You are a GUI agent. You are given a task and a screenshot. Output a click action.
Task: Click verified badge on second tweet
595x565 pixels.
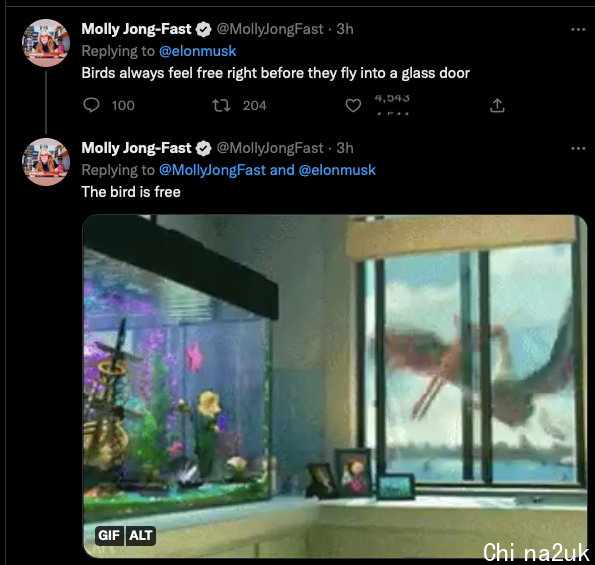(203, 148)
